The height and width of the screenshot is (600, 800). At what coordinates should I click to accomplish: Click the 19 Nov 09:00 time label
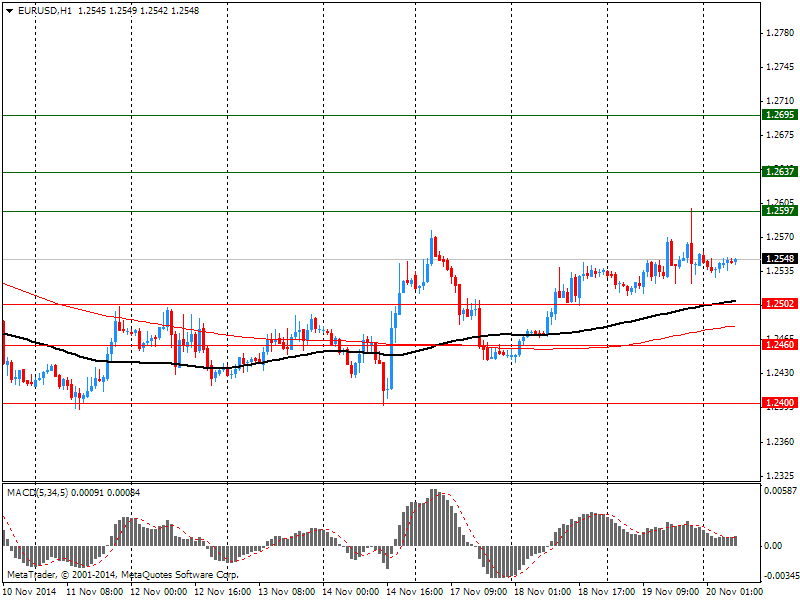coord(670,592)
